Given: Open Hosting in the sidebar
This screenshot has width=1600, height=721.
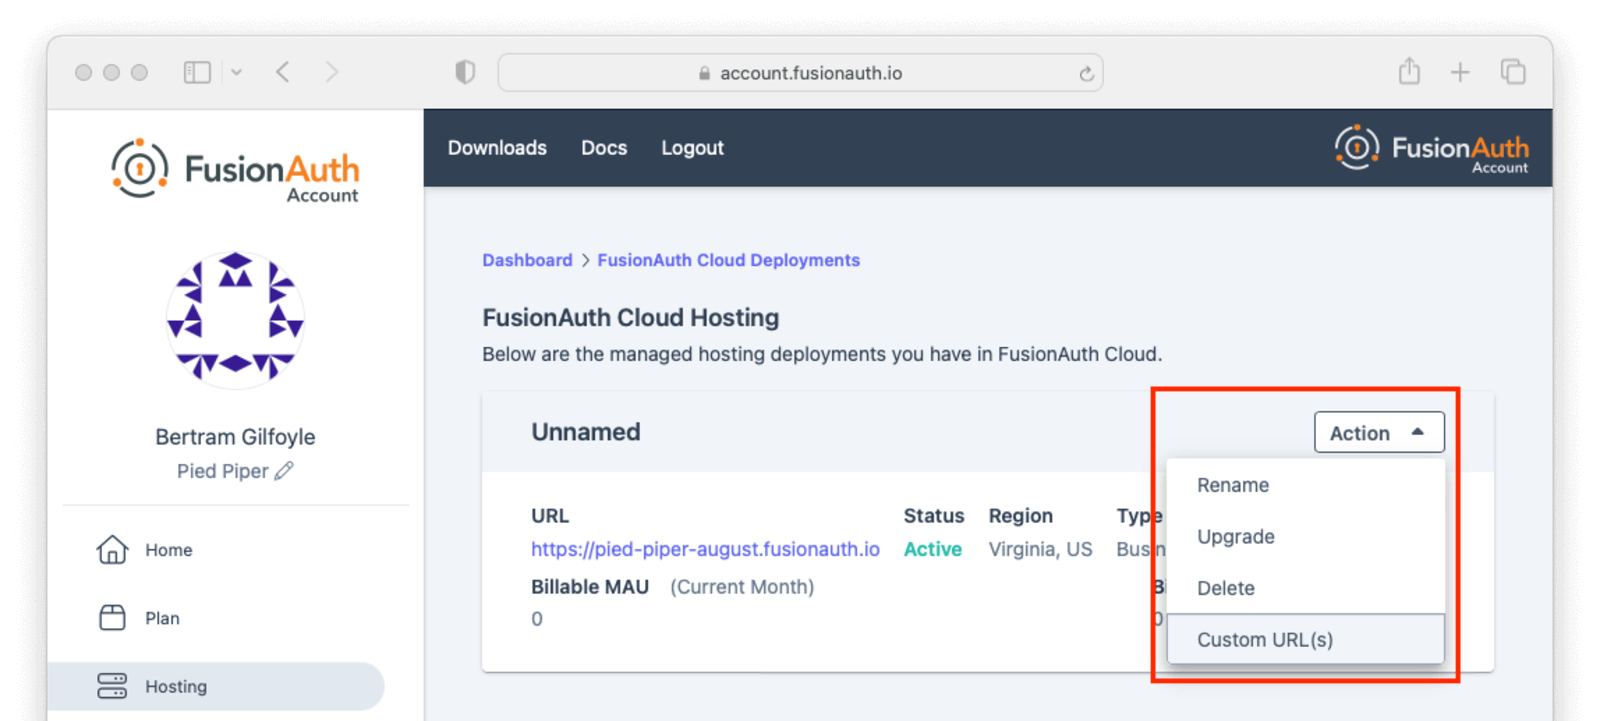Looking at the screenshot, I should tap(216, 686).
